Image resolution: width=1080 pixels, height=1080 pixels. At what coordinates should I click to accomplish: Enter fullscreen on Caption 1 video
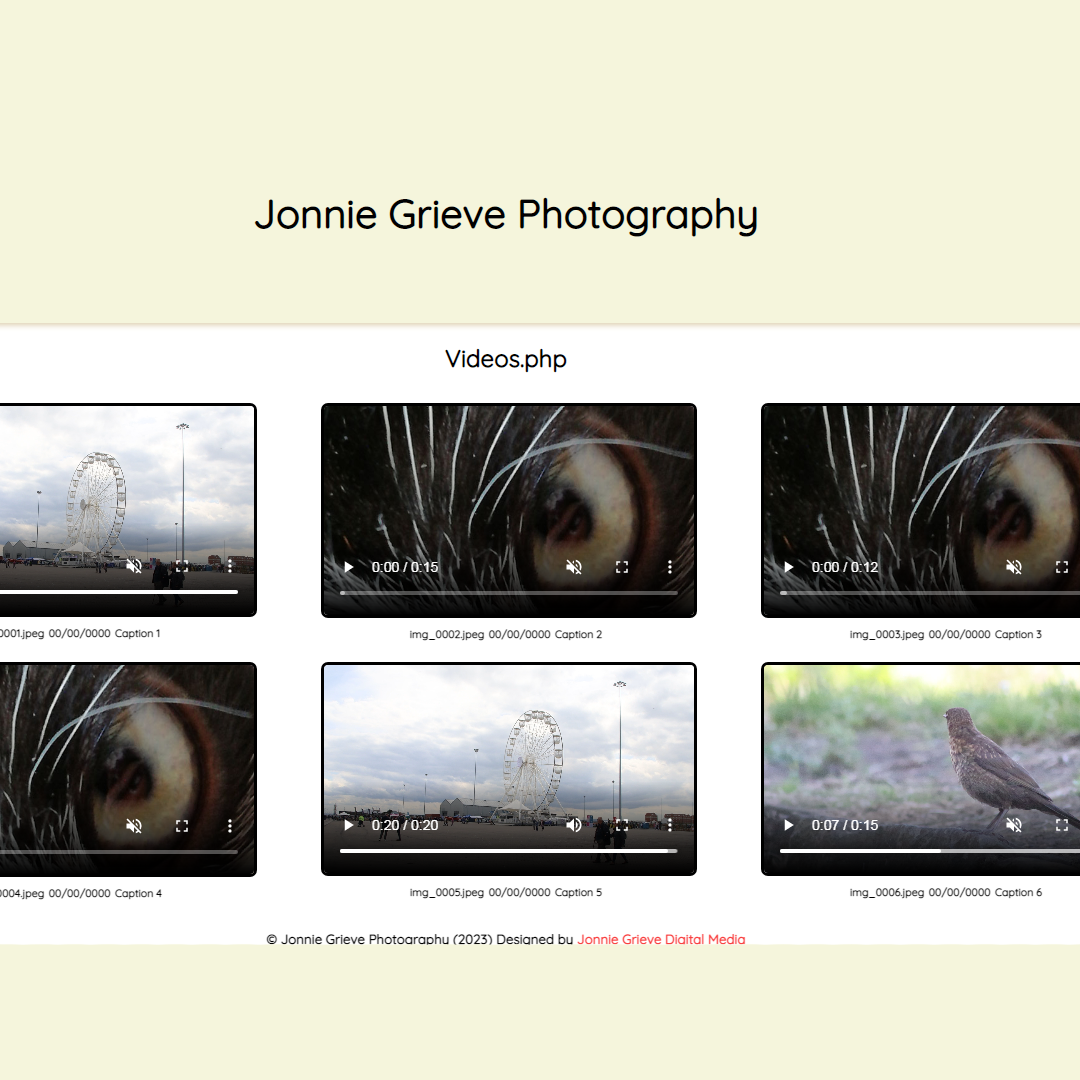[182, 566]
